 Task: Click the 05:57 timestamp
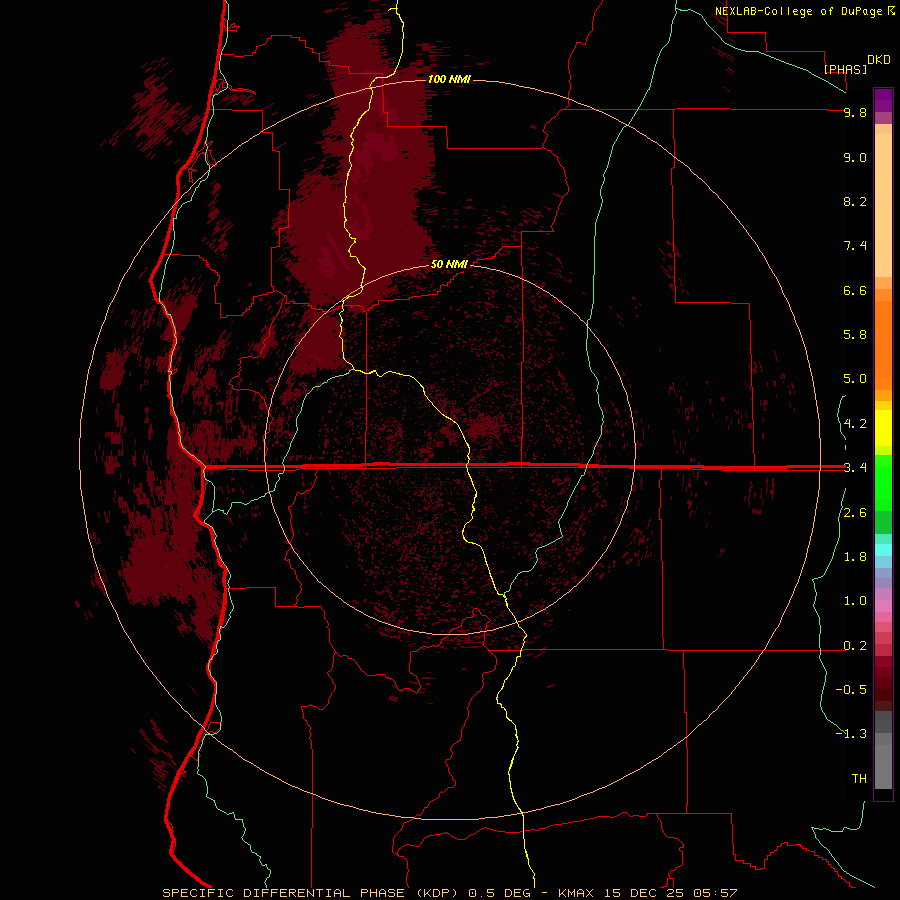click(x=715, y=893)
